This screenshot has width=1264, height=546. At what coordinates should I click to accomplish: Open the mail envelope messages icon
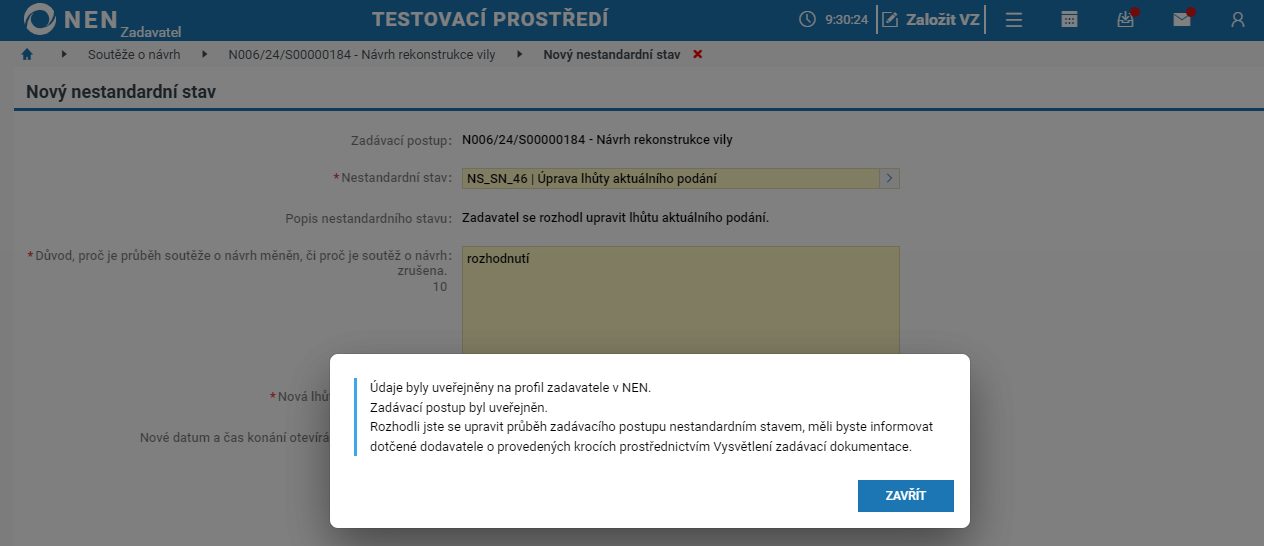tap(1182, 20)
